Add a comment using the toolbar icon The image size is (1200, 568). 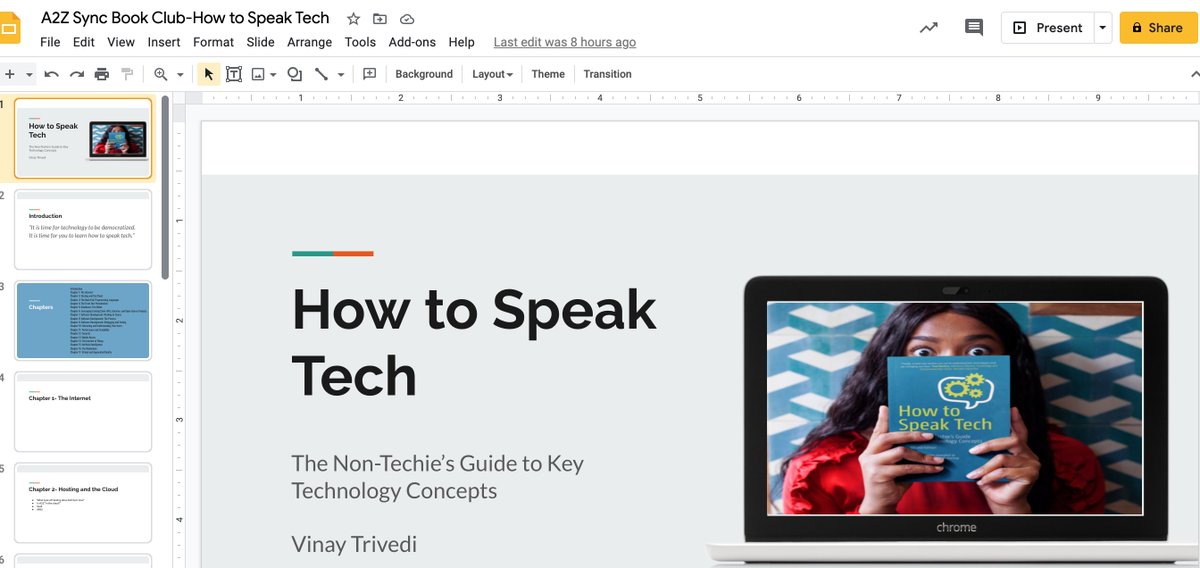pos(369,74)
